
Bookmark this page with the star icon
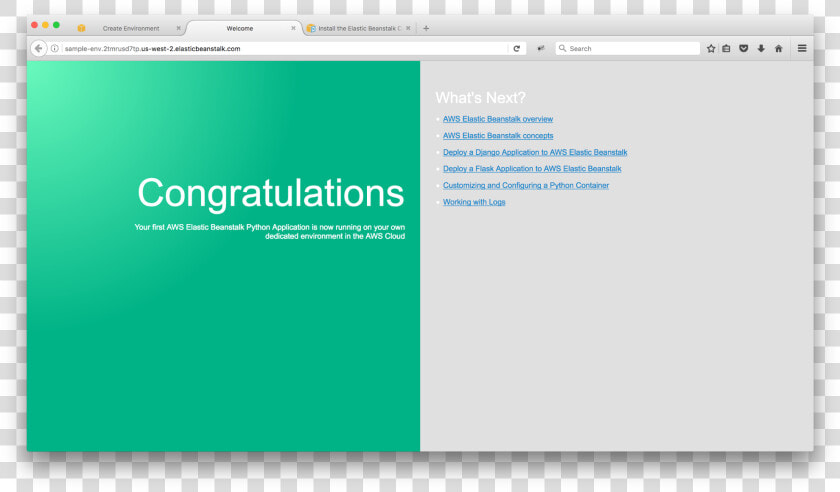[x=711, y=48]
